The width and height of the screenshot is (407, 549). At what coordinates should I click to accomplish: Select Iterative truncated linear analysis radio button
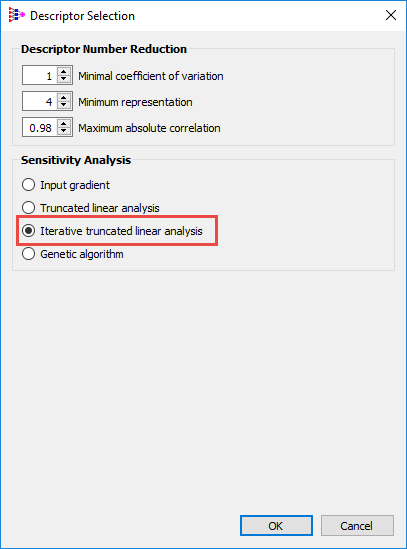pyautogui.click(x=28, y=231)
